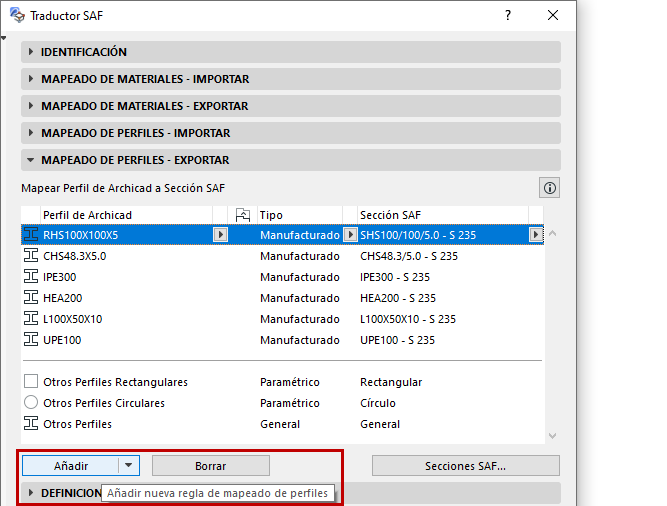Screen dimensions: 667x506
Task: Select the UPE100 profile name
Action: click(62, 340)
